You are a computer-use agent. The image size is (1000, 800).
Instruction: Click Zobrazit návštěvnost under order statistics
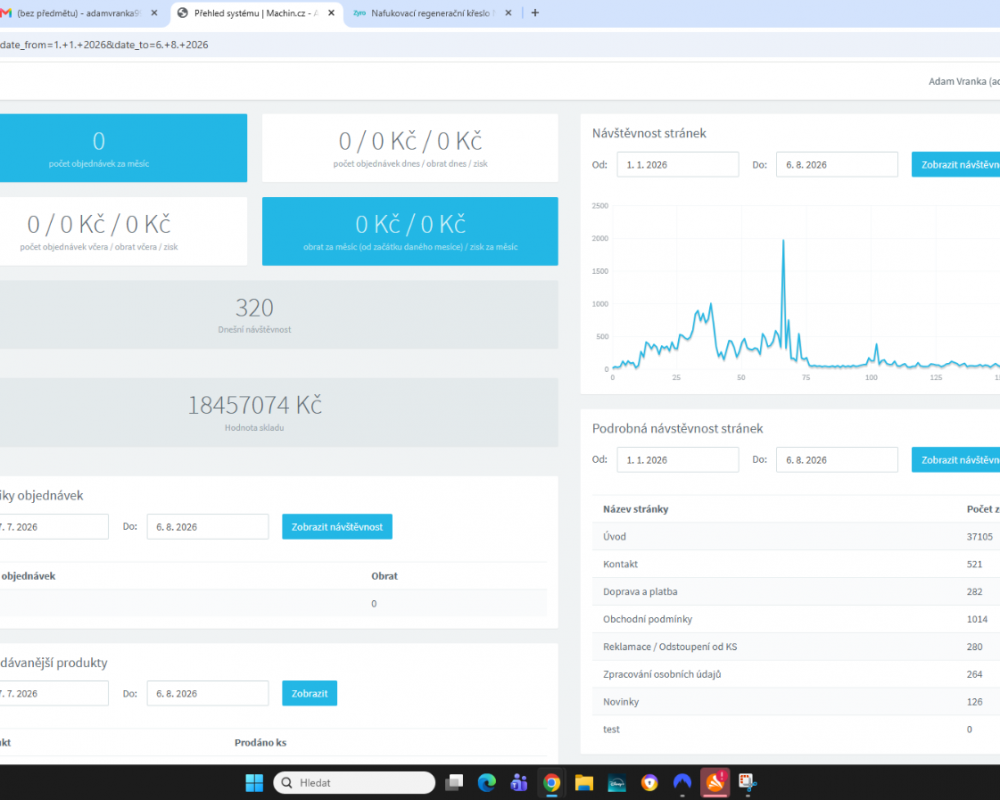tap(337, 527)
